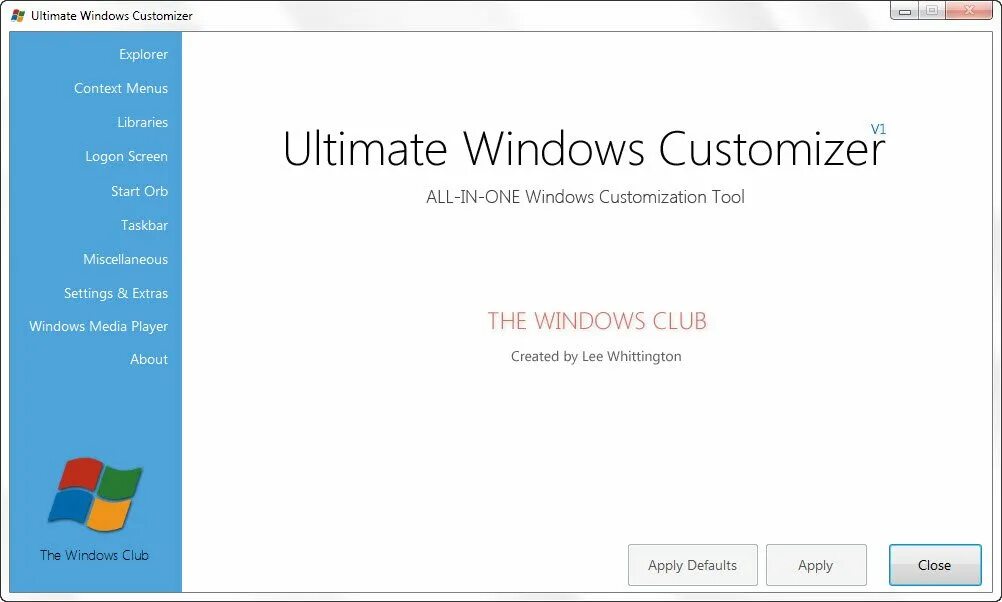Viewport: 1002px width, 602px height.
Task: Go to Logon Screen settings
Action: click(127, 157)
